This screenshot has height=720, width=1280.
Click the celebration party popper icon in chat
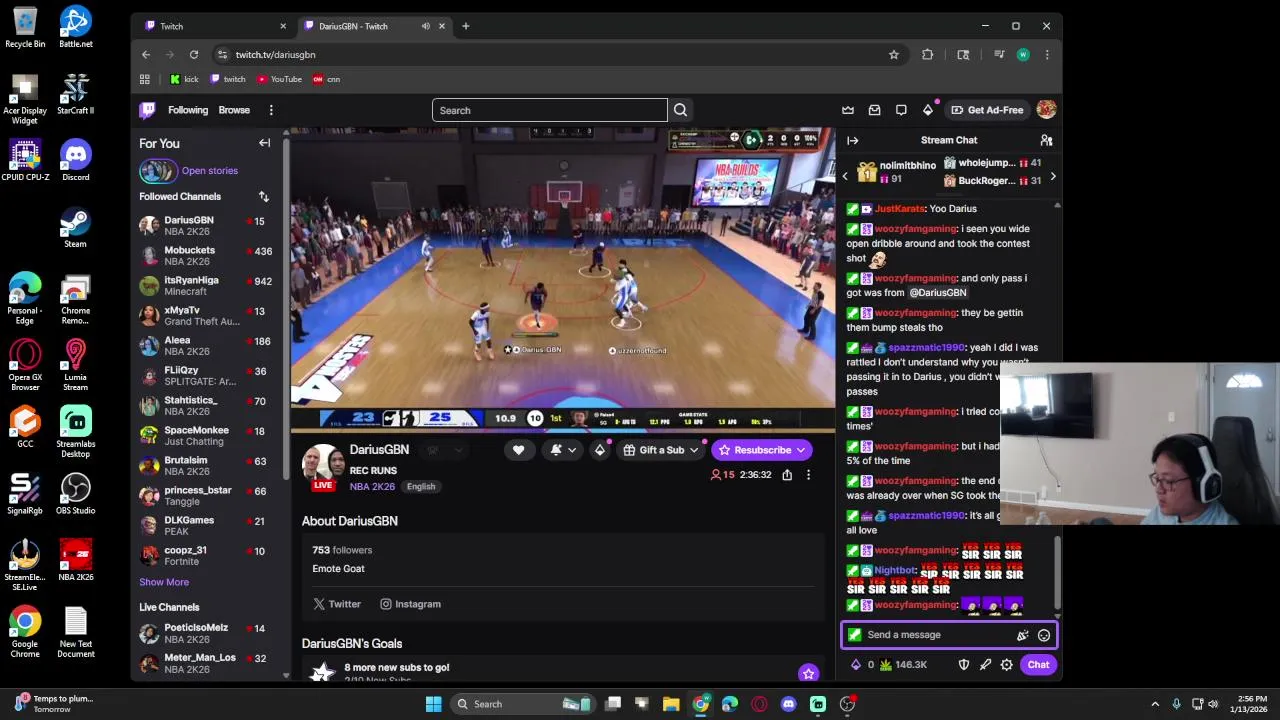1022,635
